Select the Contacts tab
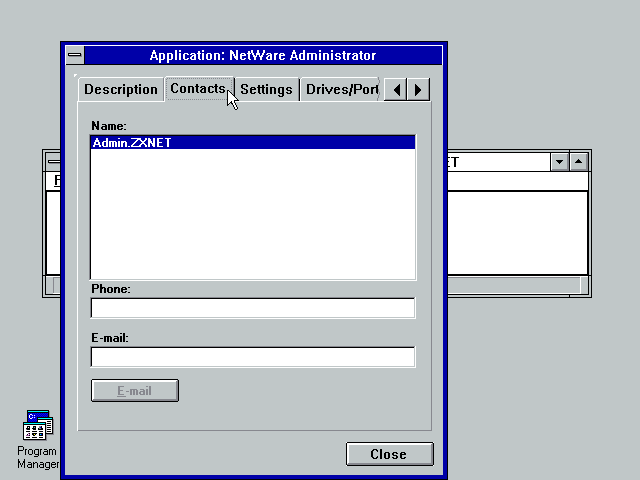This screenshot has height=480, width=640. click(x=199, y=89)
